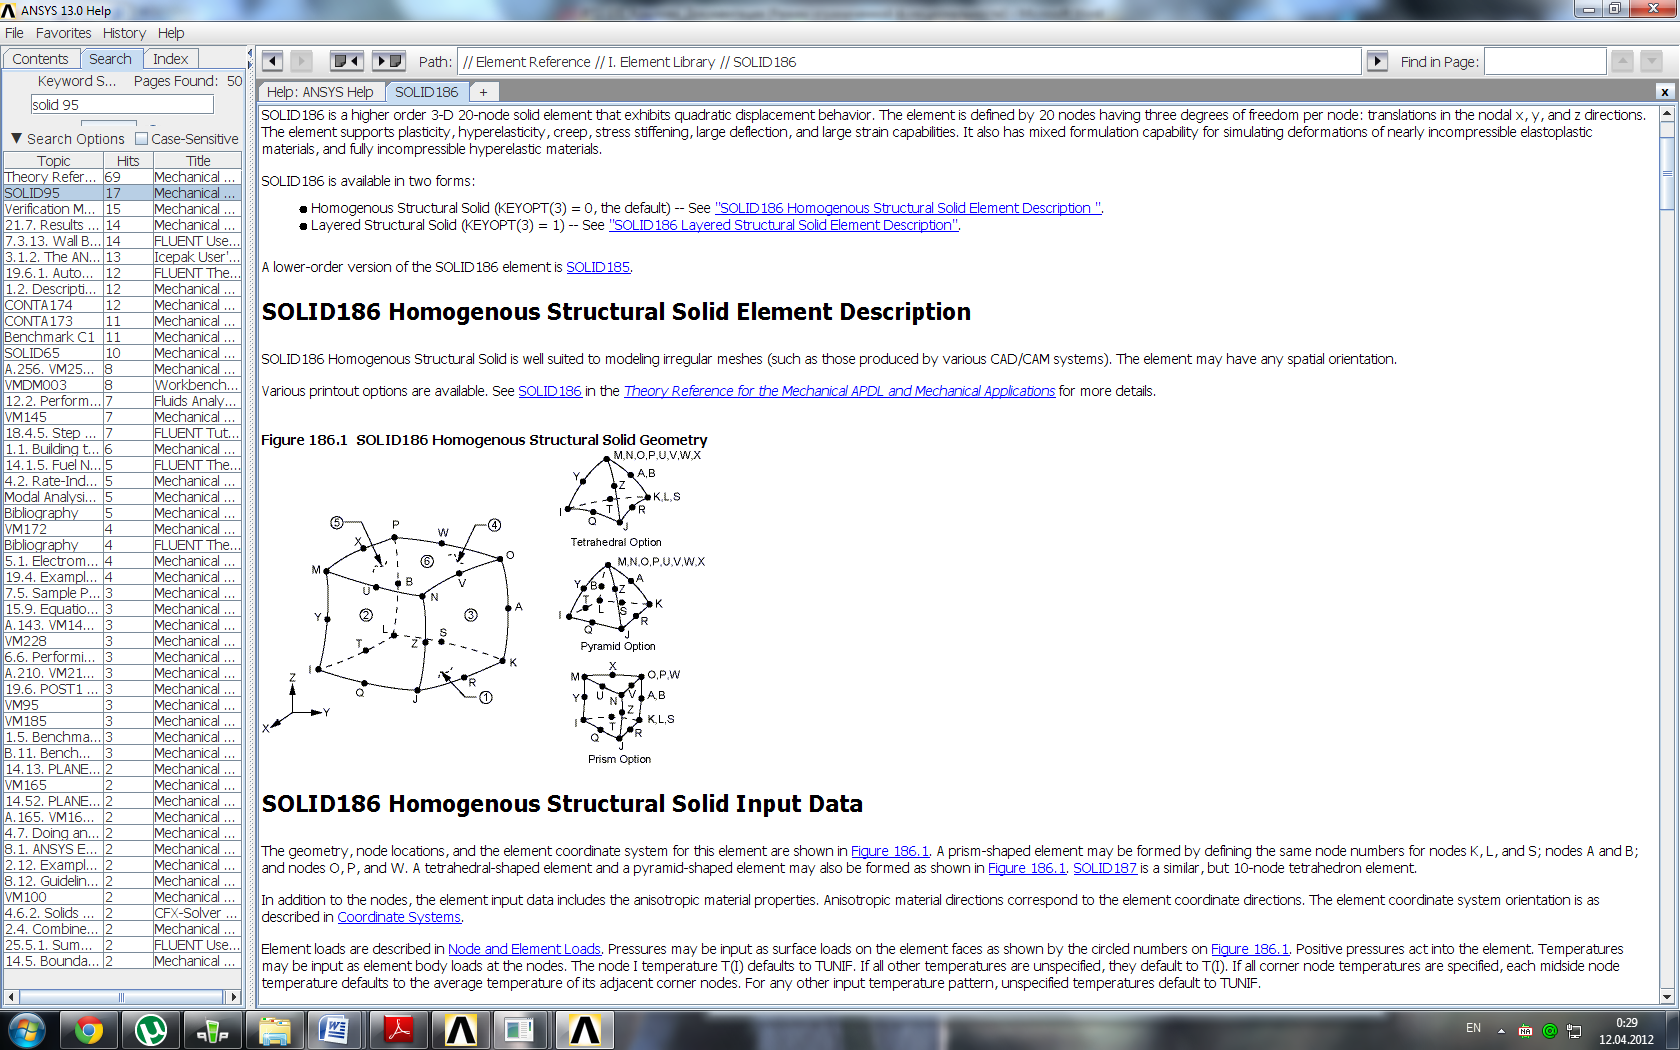Screen dimensions: 1680x1050
Task: Open Adobe Reader from the taskbar
Action: (398, 1030)
